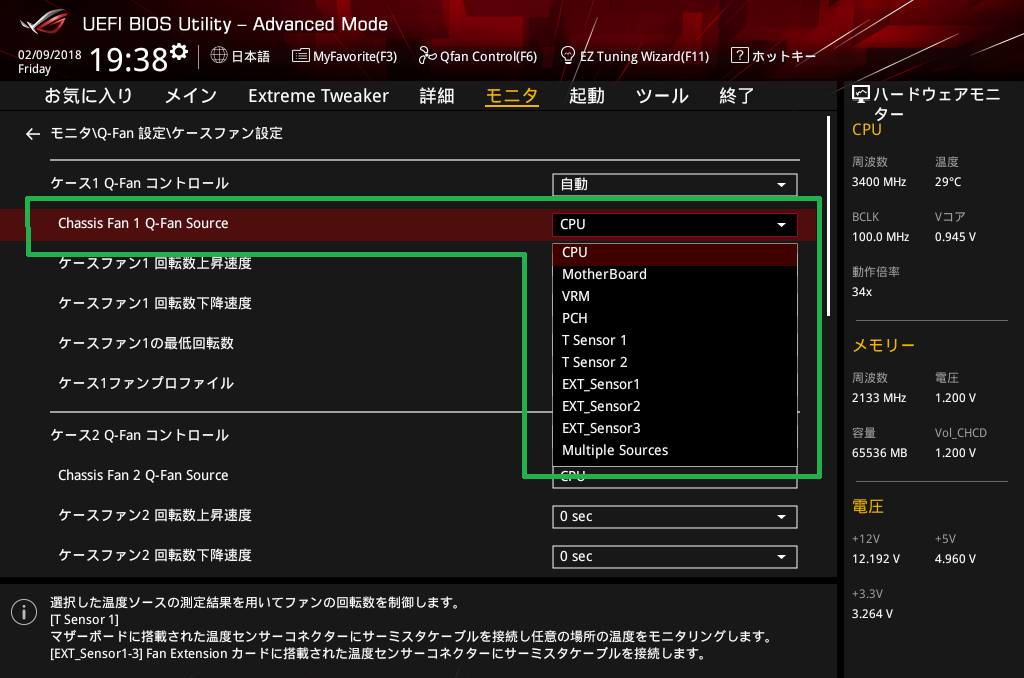
Task: Select Chassis Fan 1 Q-Fan Source row label
Action: (x=143, y=223)
